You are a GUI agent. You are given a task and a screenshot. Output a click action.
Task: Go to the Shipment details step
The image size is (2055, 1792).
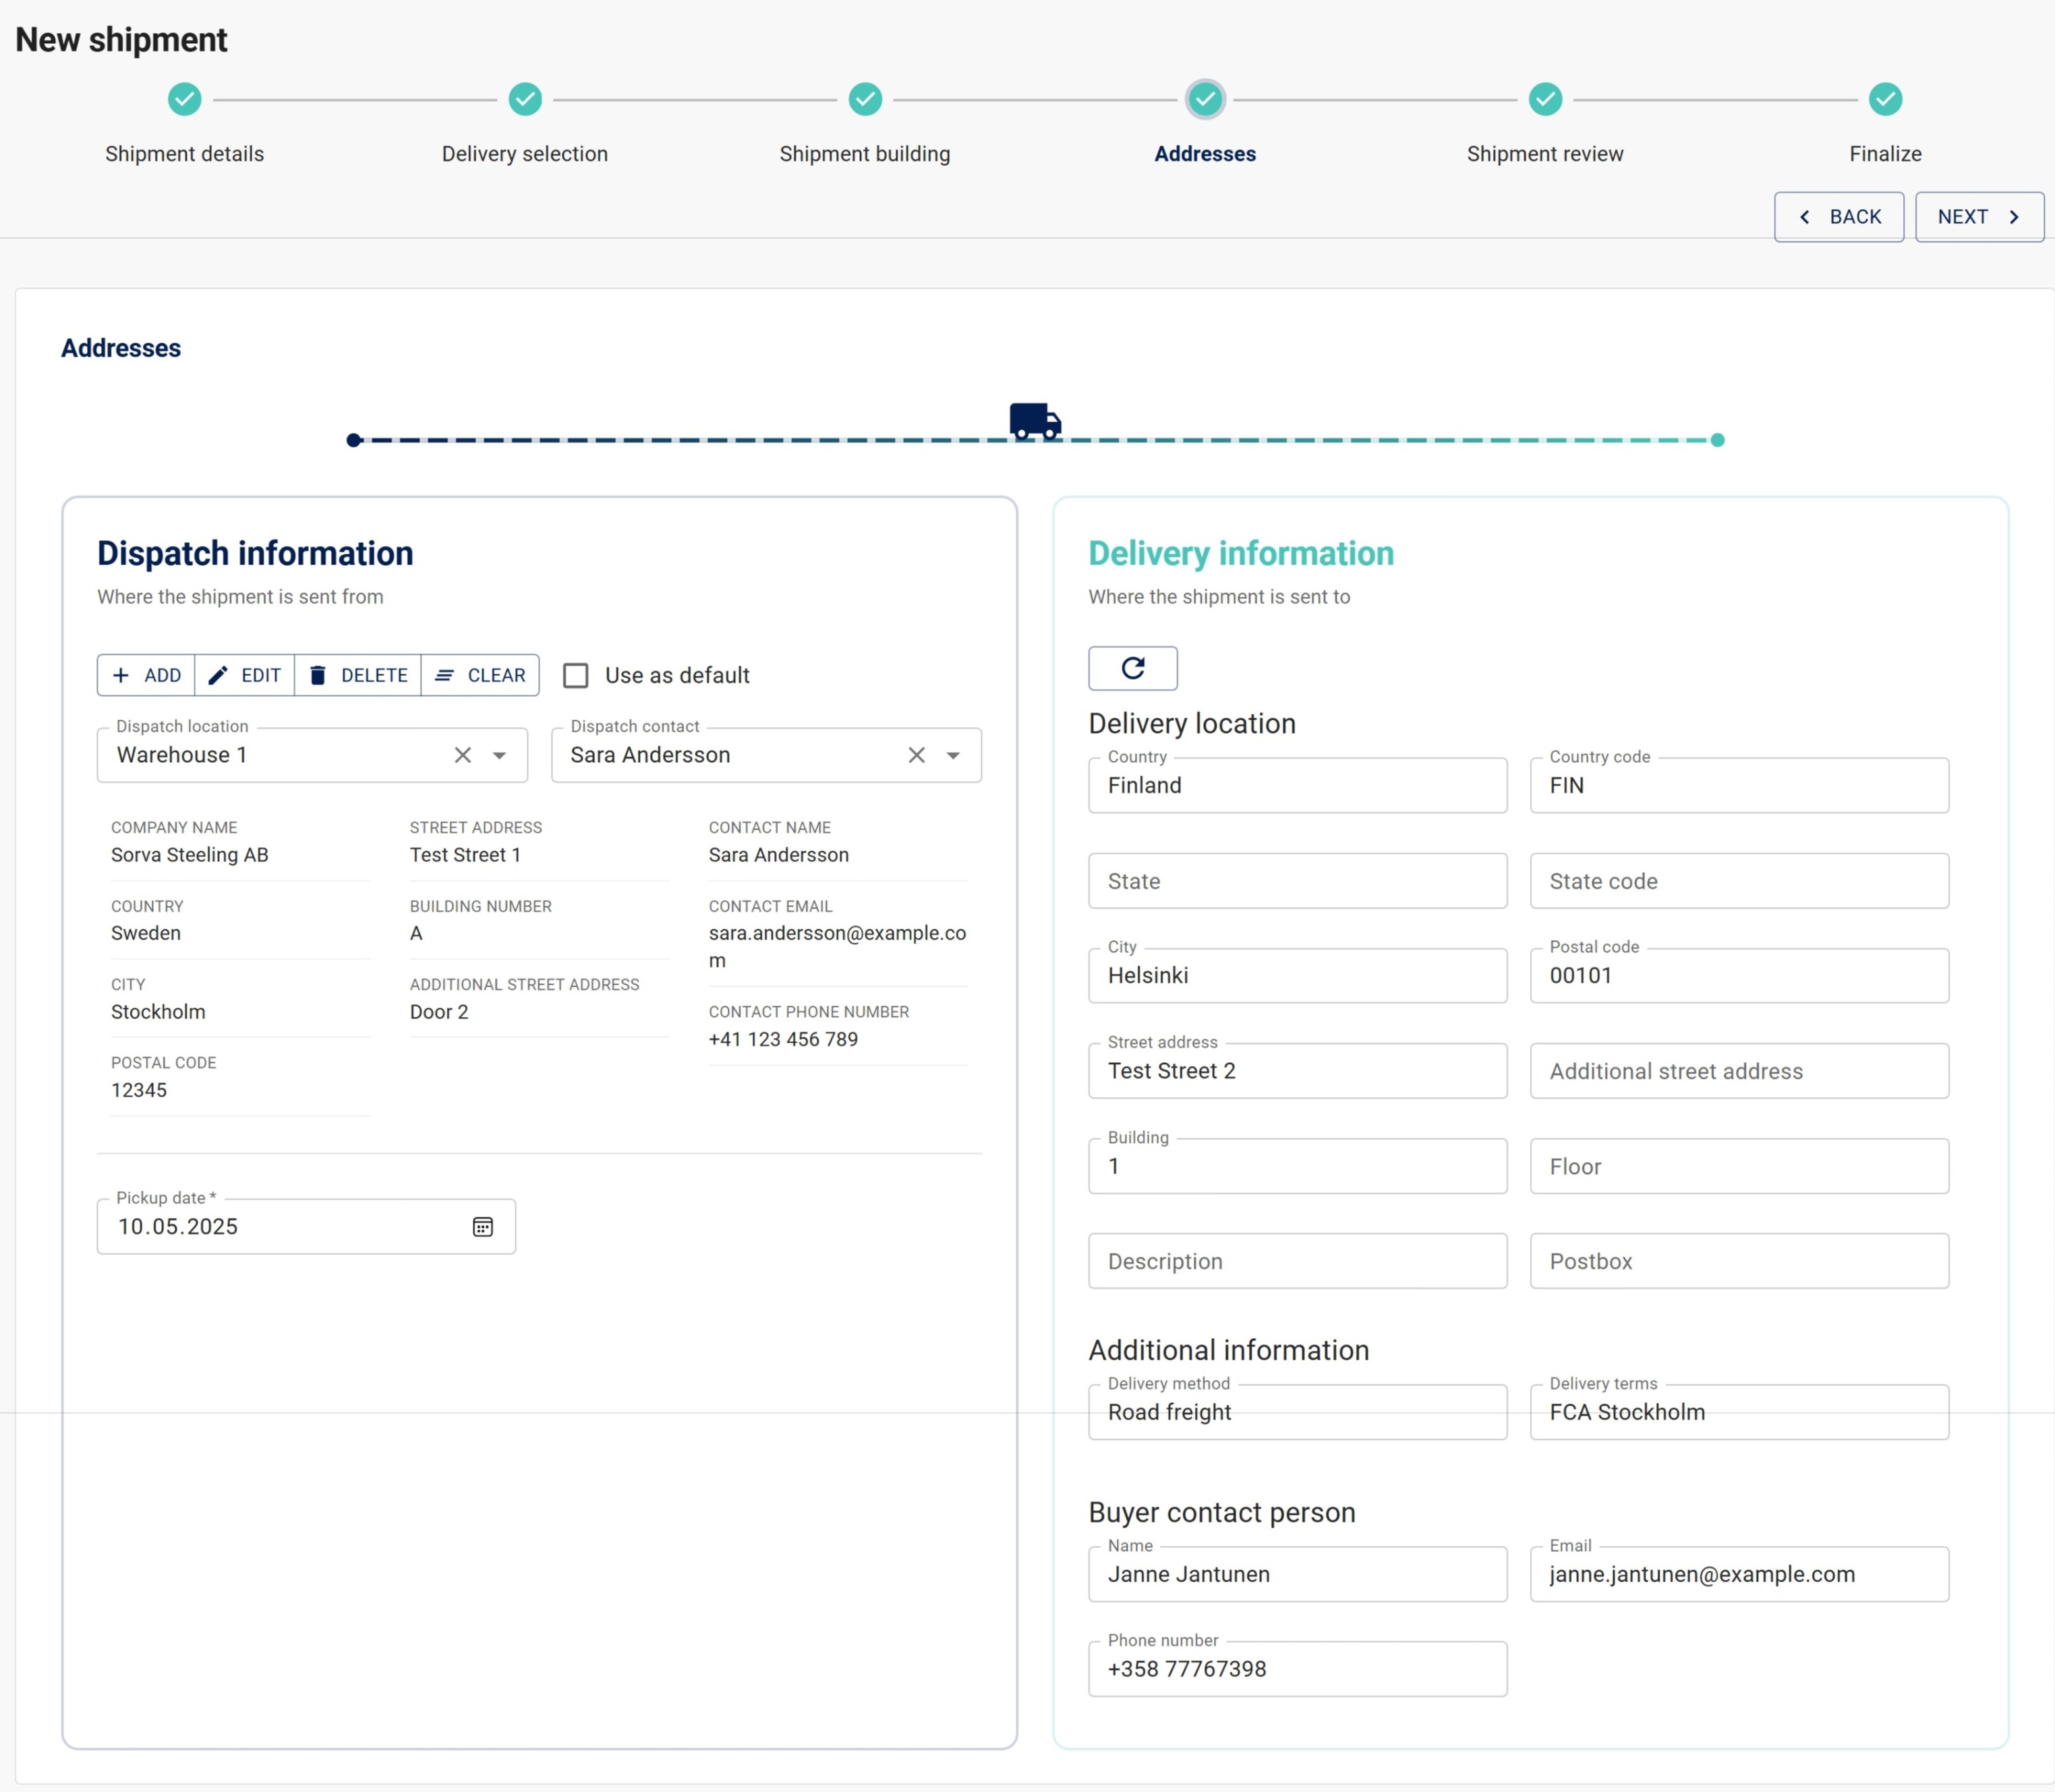pos(185,100)
